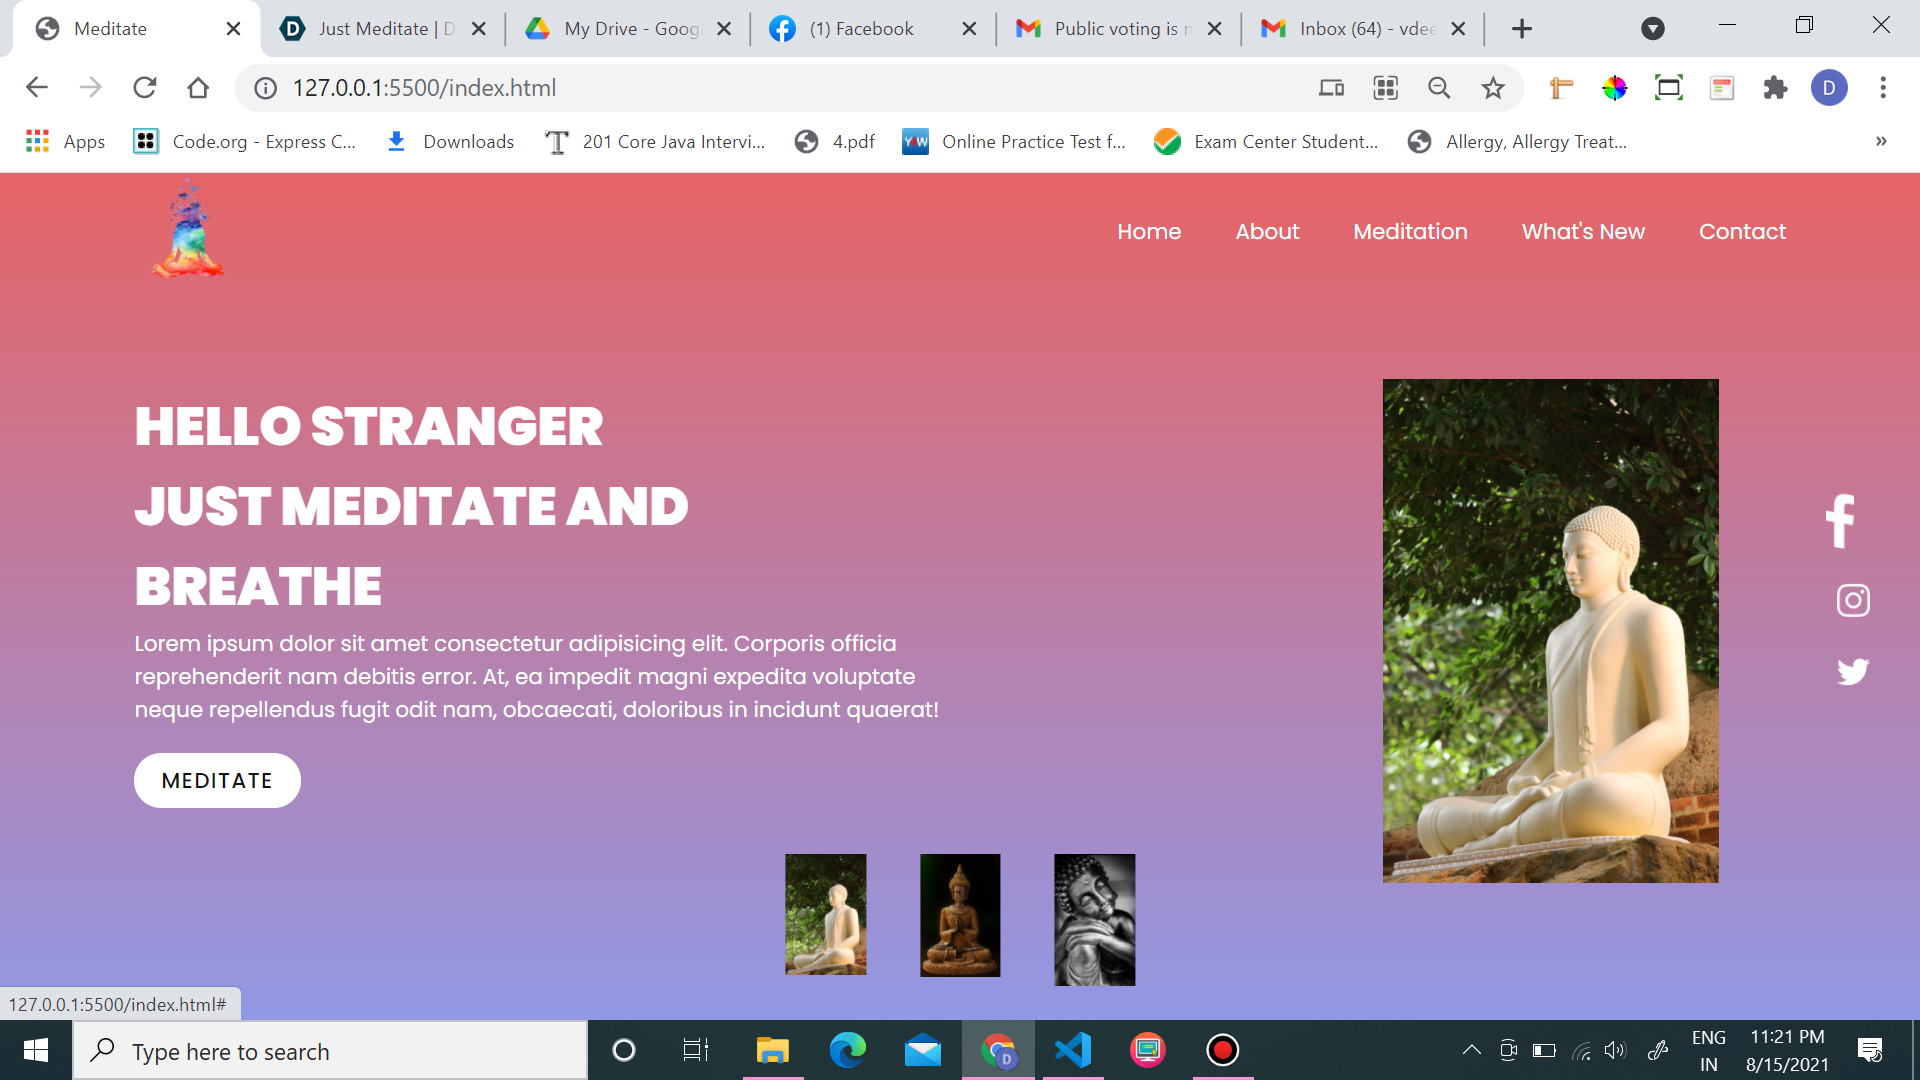
Task: Open the Instagram social icon
Action: click(x=1853, y=600)
